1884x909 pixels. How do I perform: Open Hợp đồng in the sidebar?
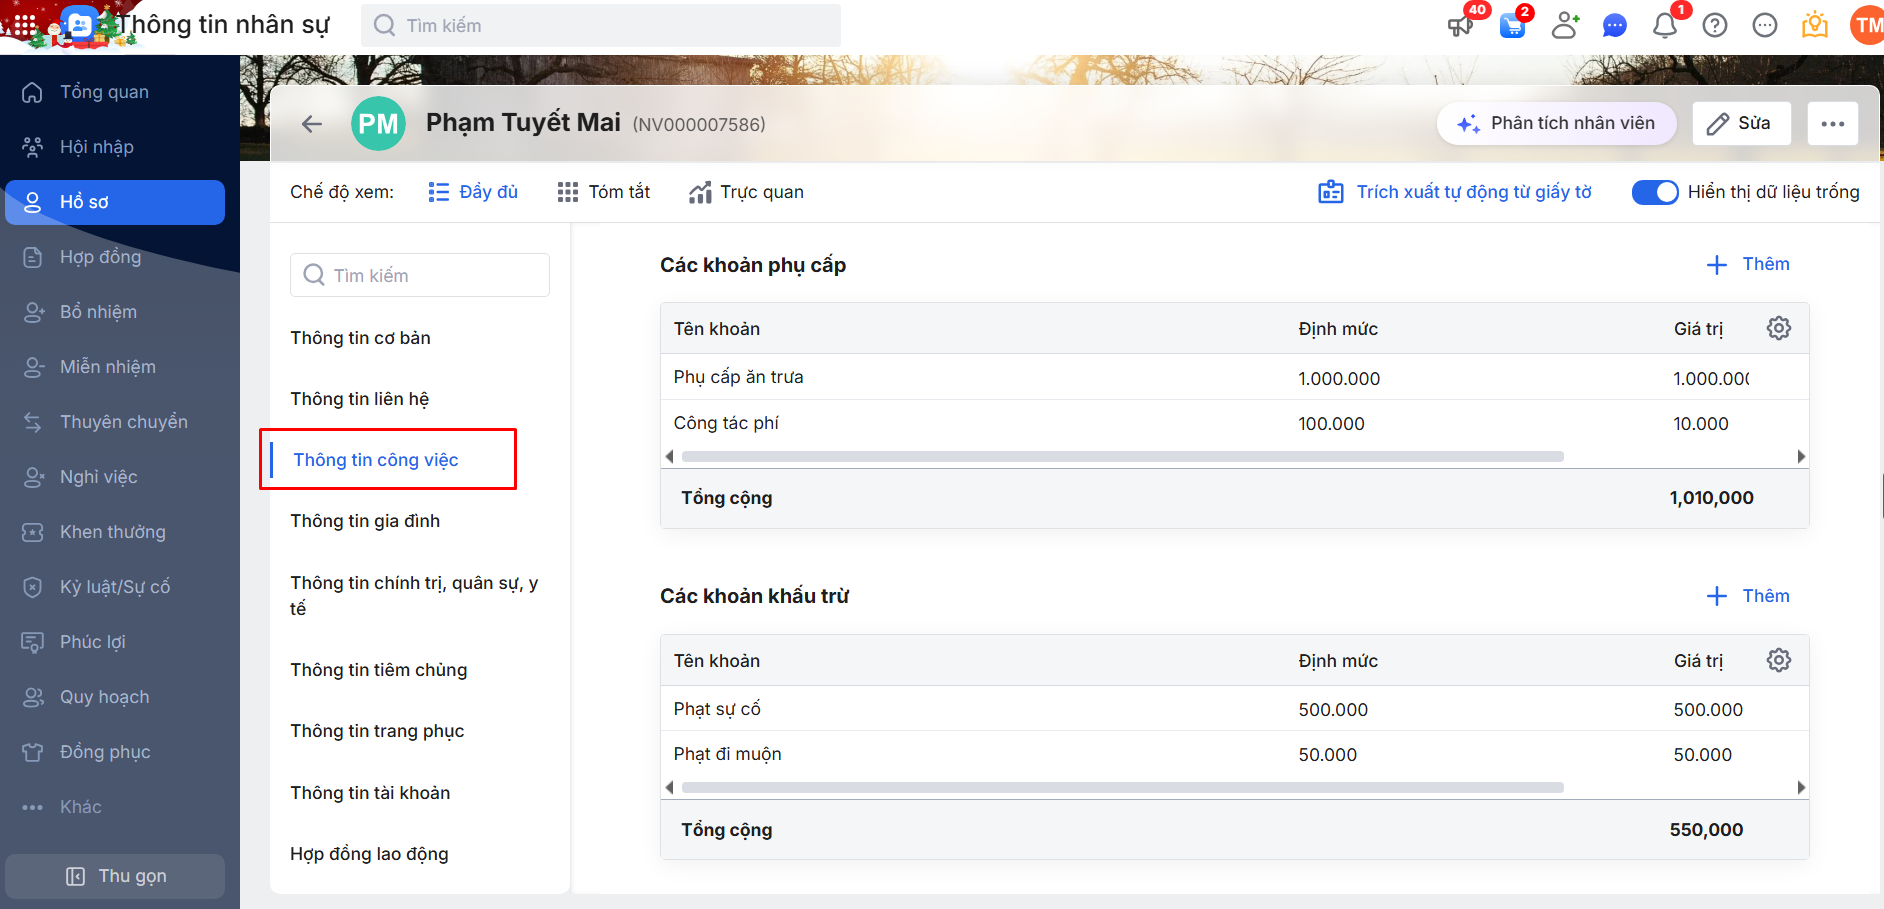click(100, 257)
